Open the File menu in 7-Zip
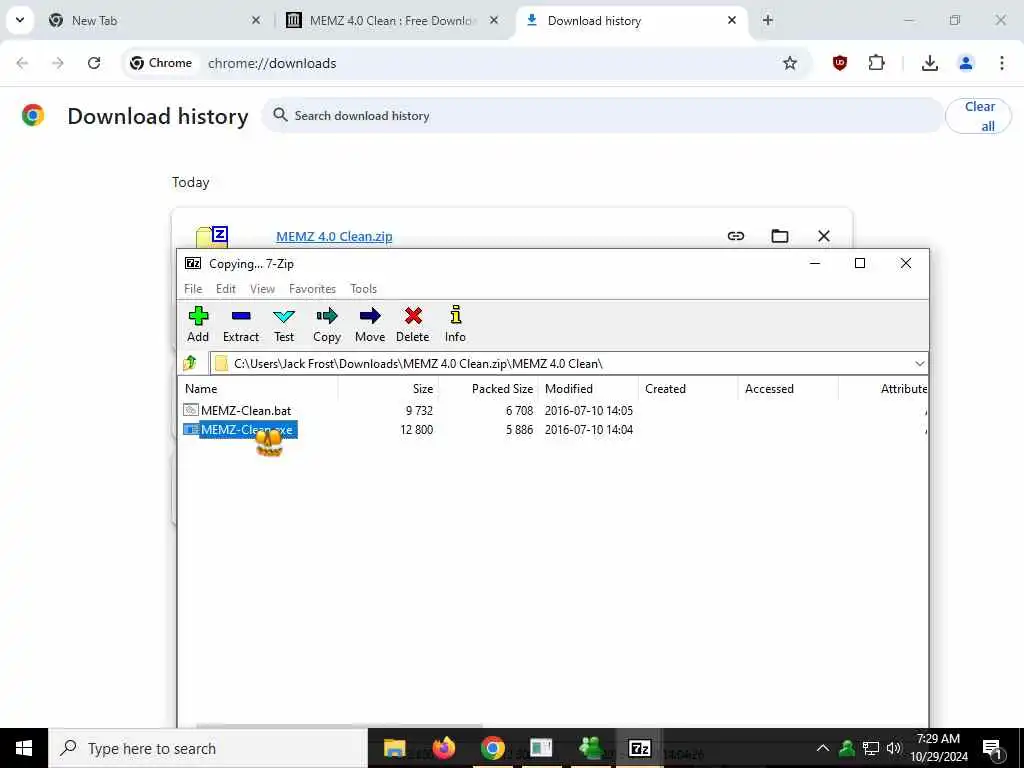Screen dimensions: 1024x768 [x=193, y=289]
